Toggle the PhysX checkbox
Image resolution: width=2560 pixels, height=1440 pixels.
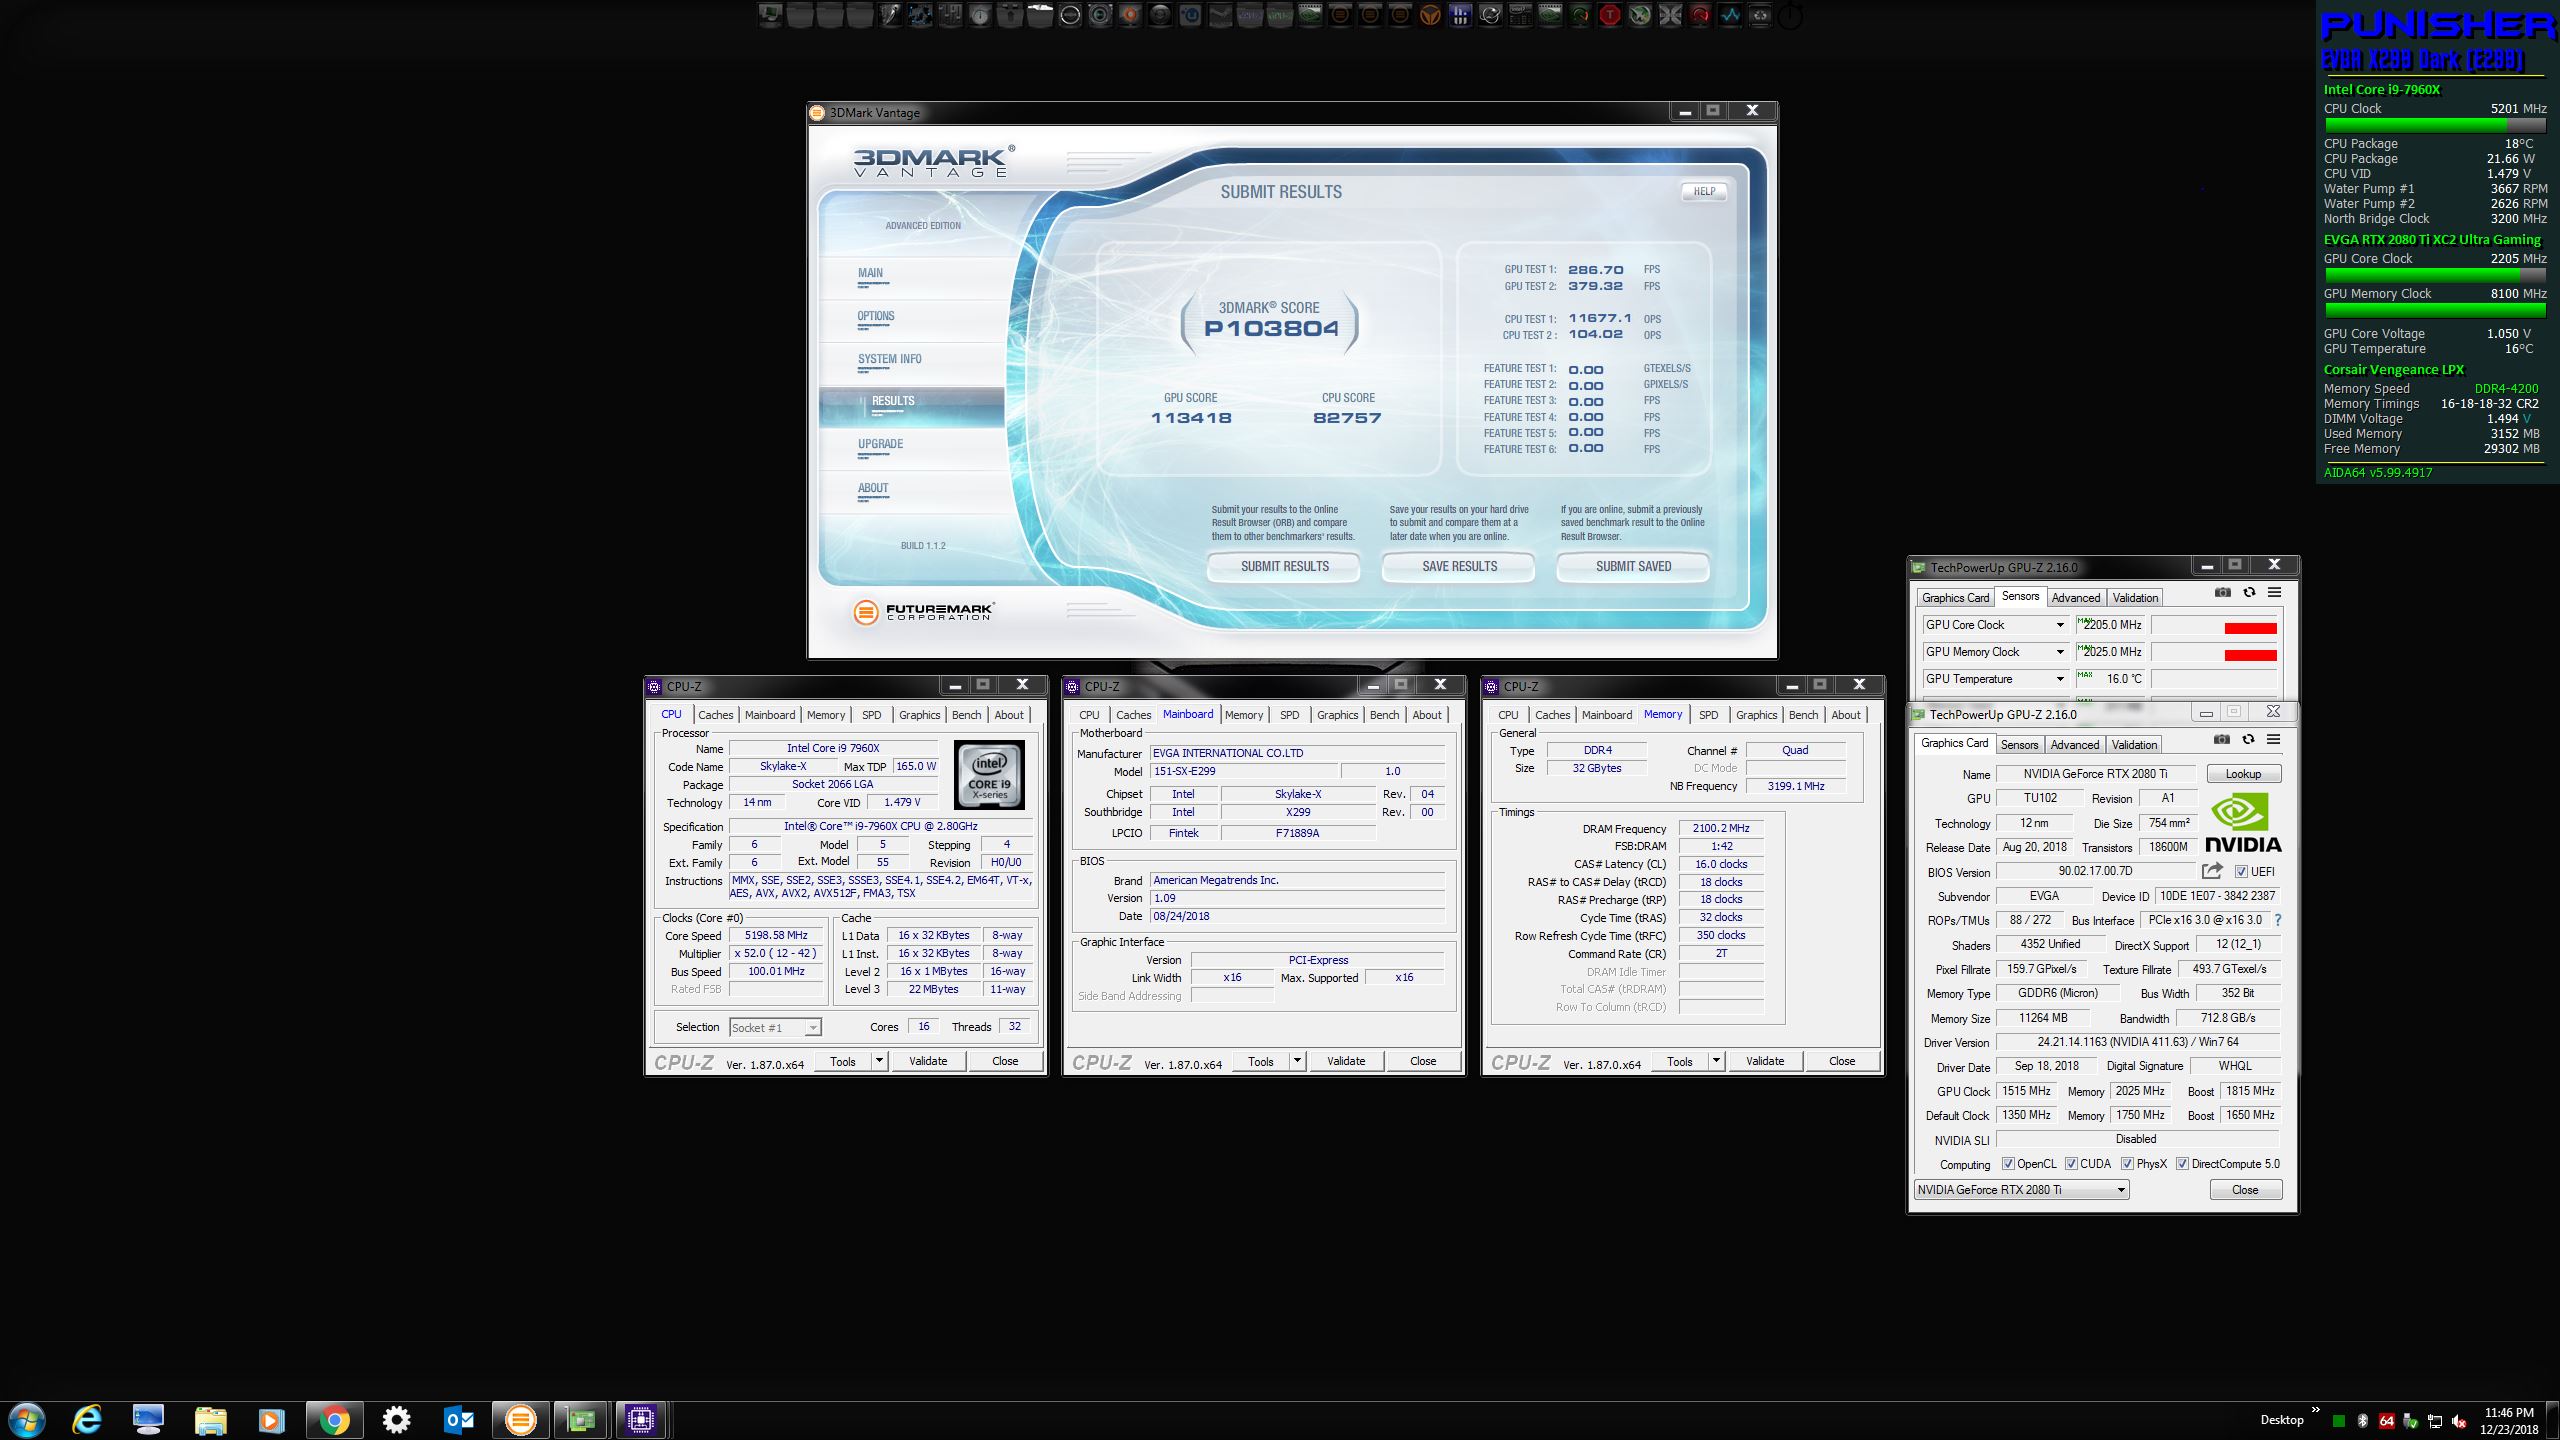tap(2127, 1164)
